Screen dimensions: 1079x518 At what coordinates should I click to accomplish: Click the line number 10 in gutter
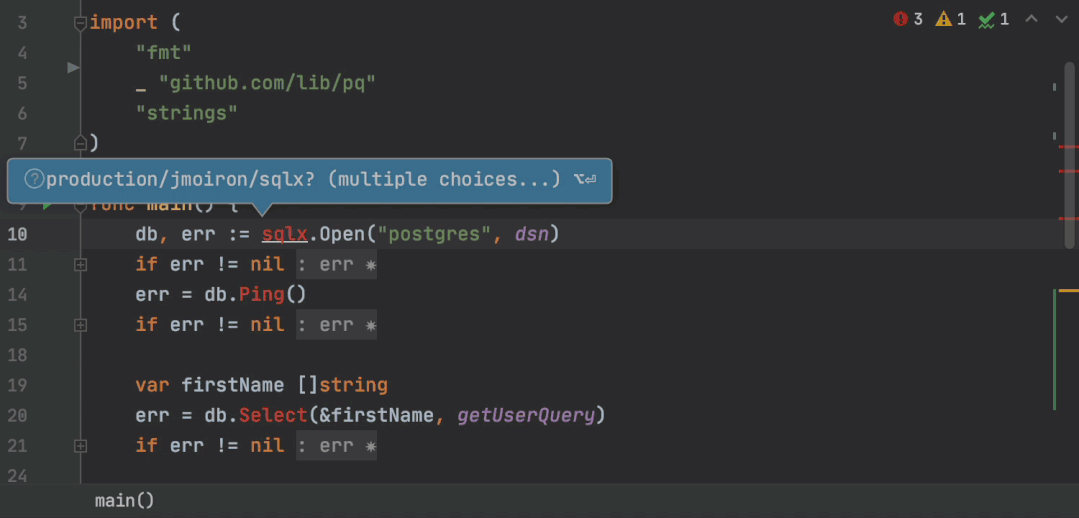[17, 235]
